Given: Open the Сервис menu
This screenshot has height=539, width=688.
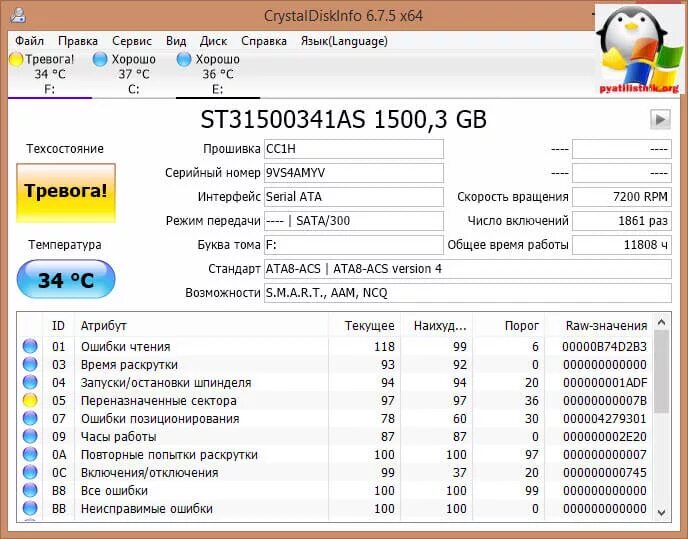Looking at the screenshot, I should click(x=132, y=41).
